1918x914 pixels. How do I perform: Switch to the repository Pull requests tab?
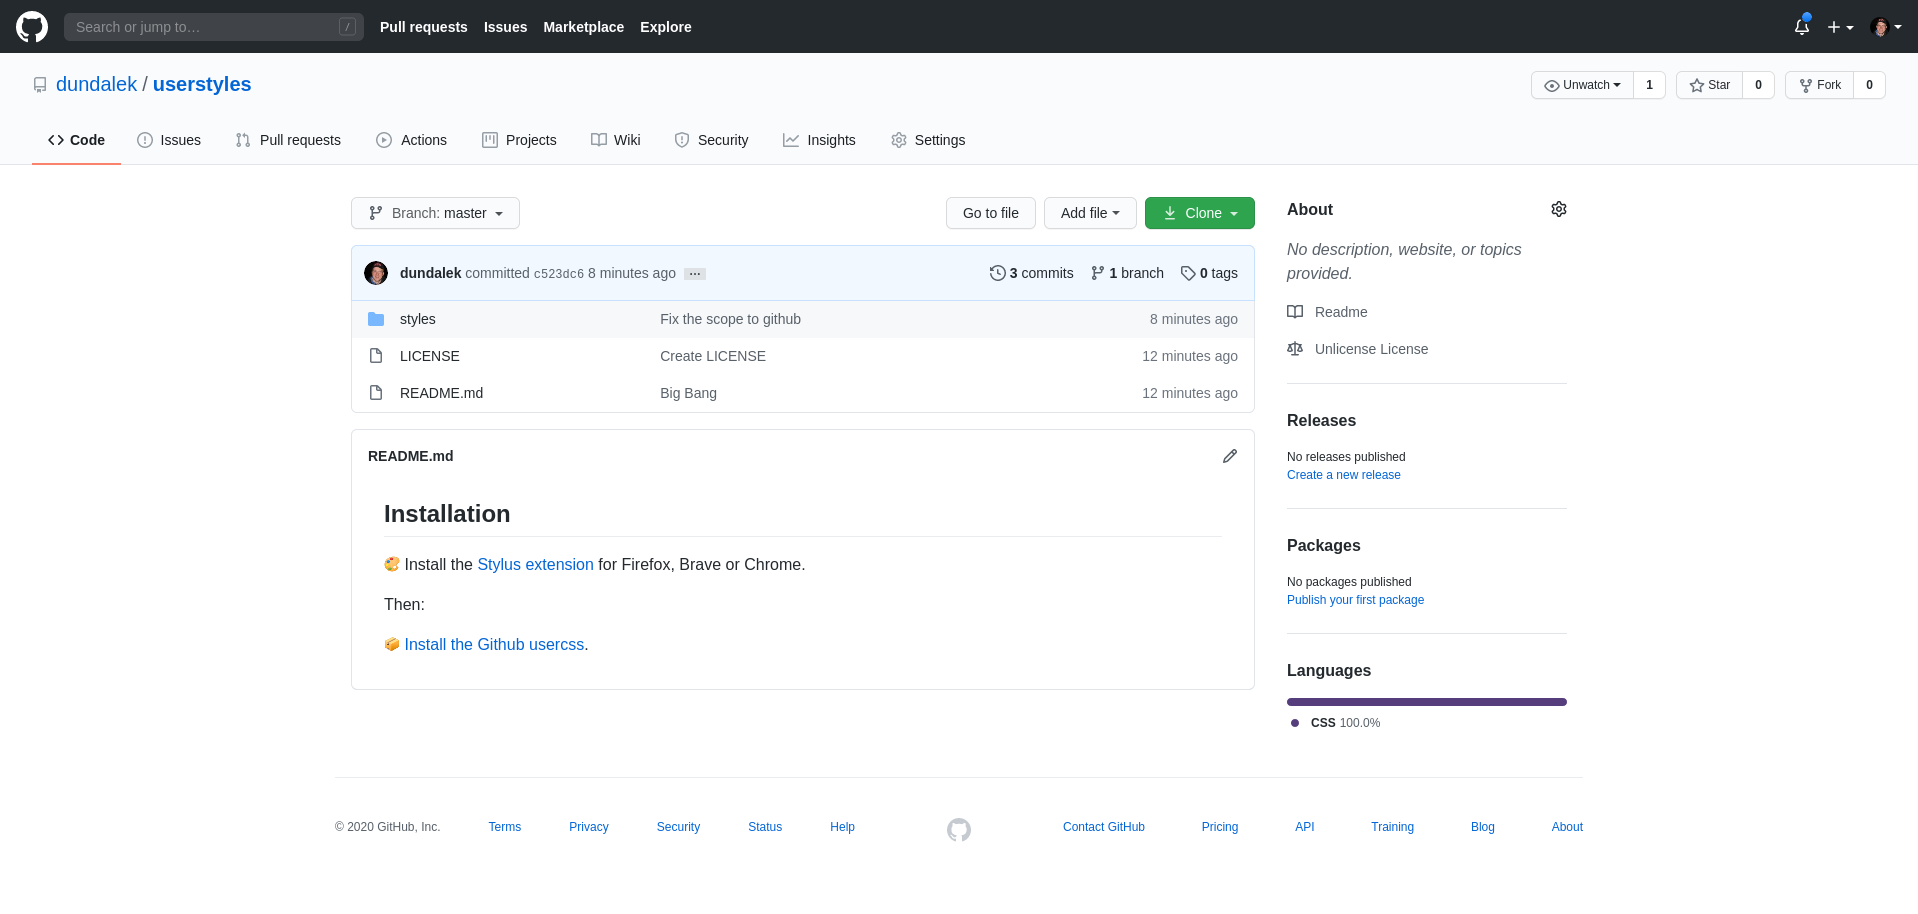pyautogui.click(x=288, y=140)
